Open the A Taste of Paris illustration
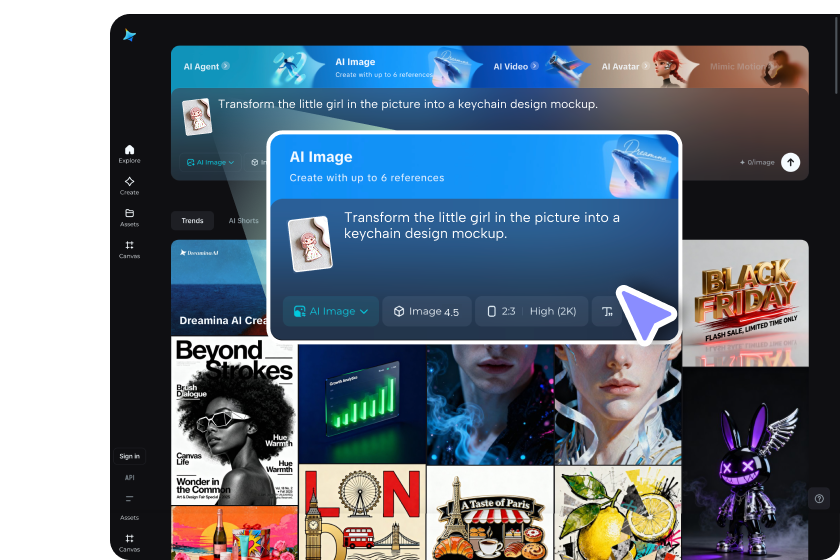 pyautogui.click(x=490, y=513)
